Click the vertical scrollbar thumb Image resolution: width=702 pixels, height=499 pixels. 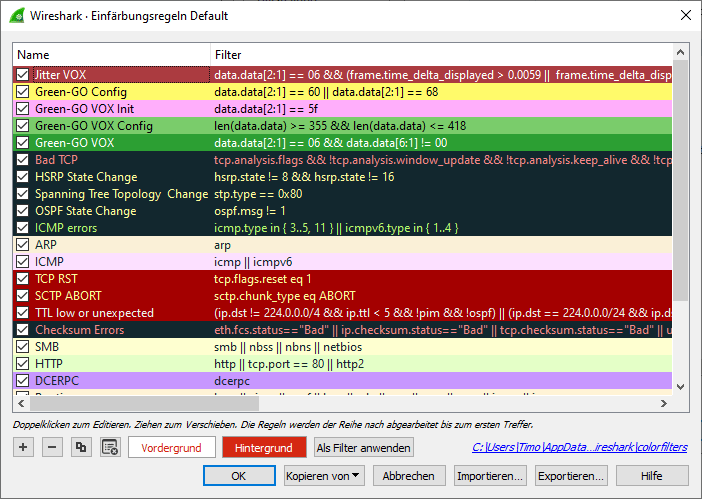[x=681, y=181]
